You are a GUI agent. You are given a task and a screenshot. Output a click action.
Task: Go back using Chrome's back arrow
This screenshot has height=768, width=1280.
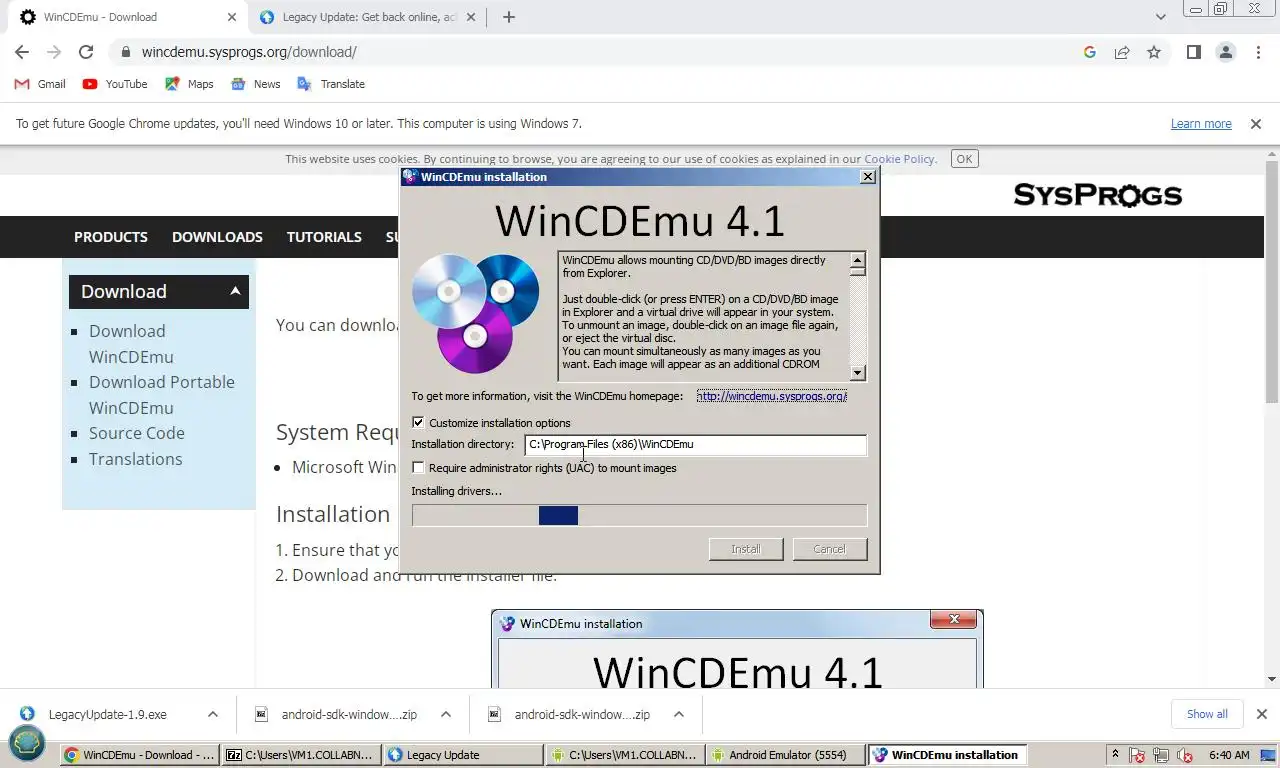22,52
